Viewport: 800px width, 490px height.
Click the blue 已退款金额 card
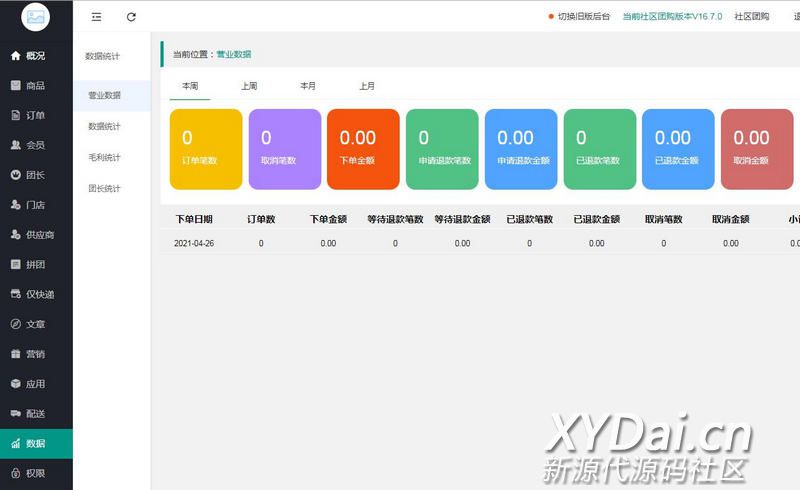click(679, 149)
